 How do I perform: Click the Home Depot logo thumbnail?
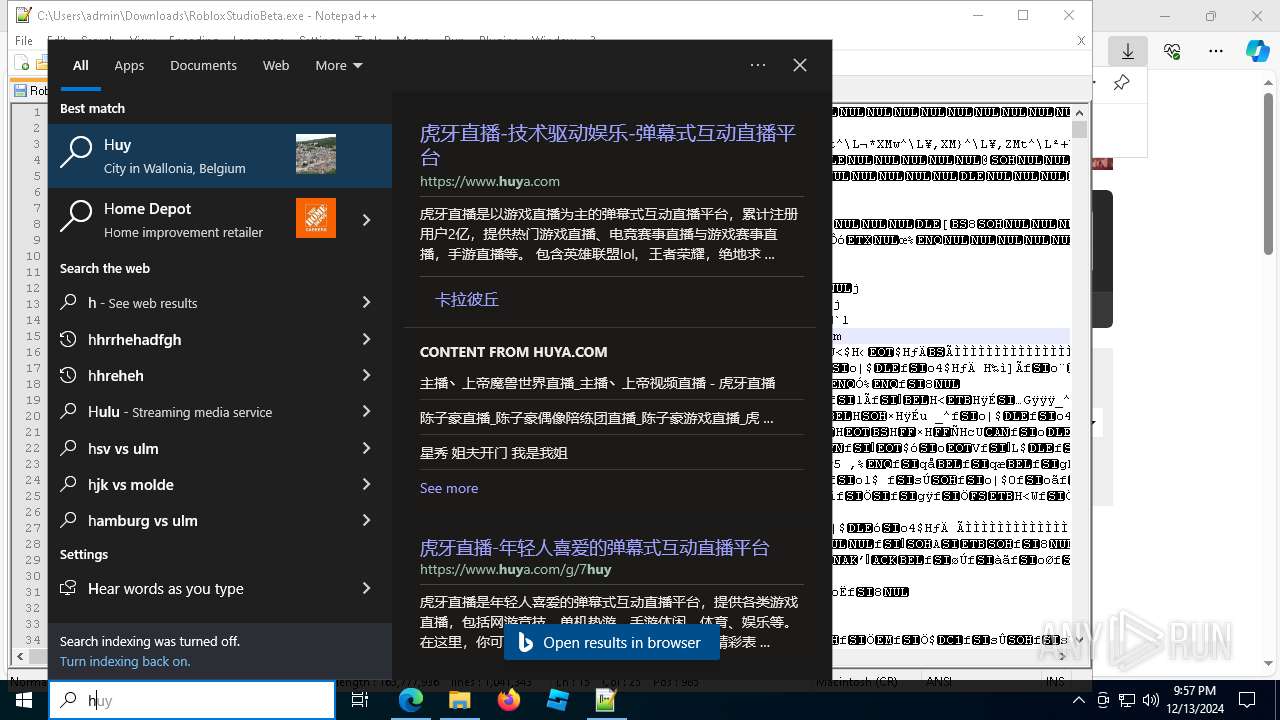pos(316,218)
